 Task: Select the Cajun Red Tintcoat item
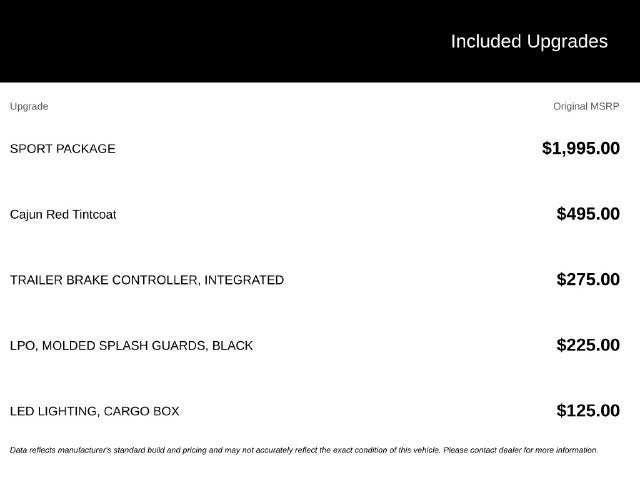(x=63, y=214)
